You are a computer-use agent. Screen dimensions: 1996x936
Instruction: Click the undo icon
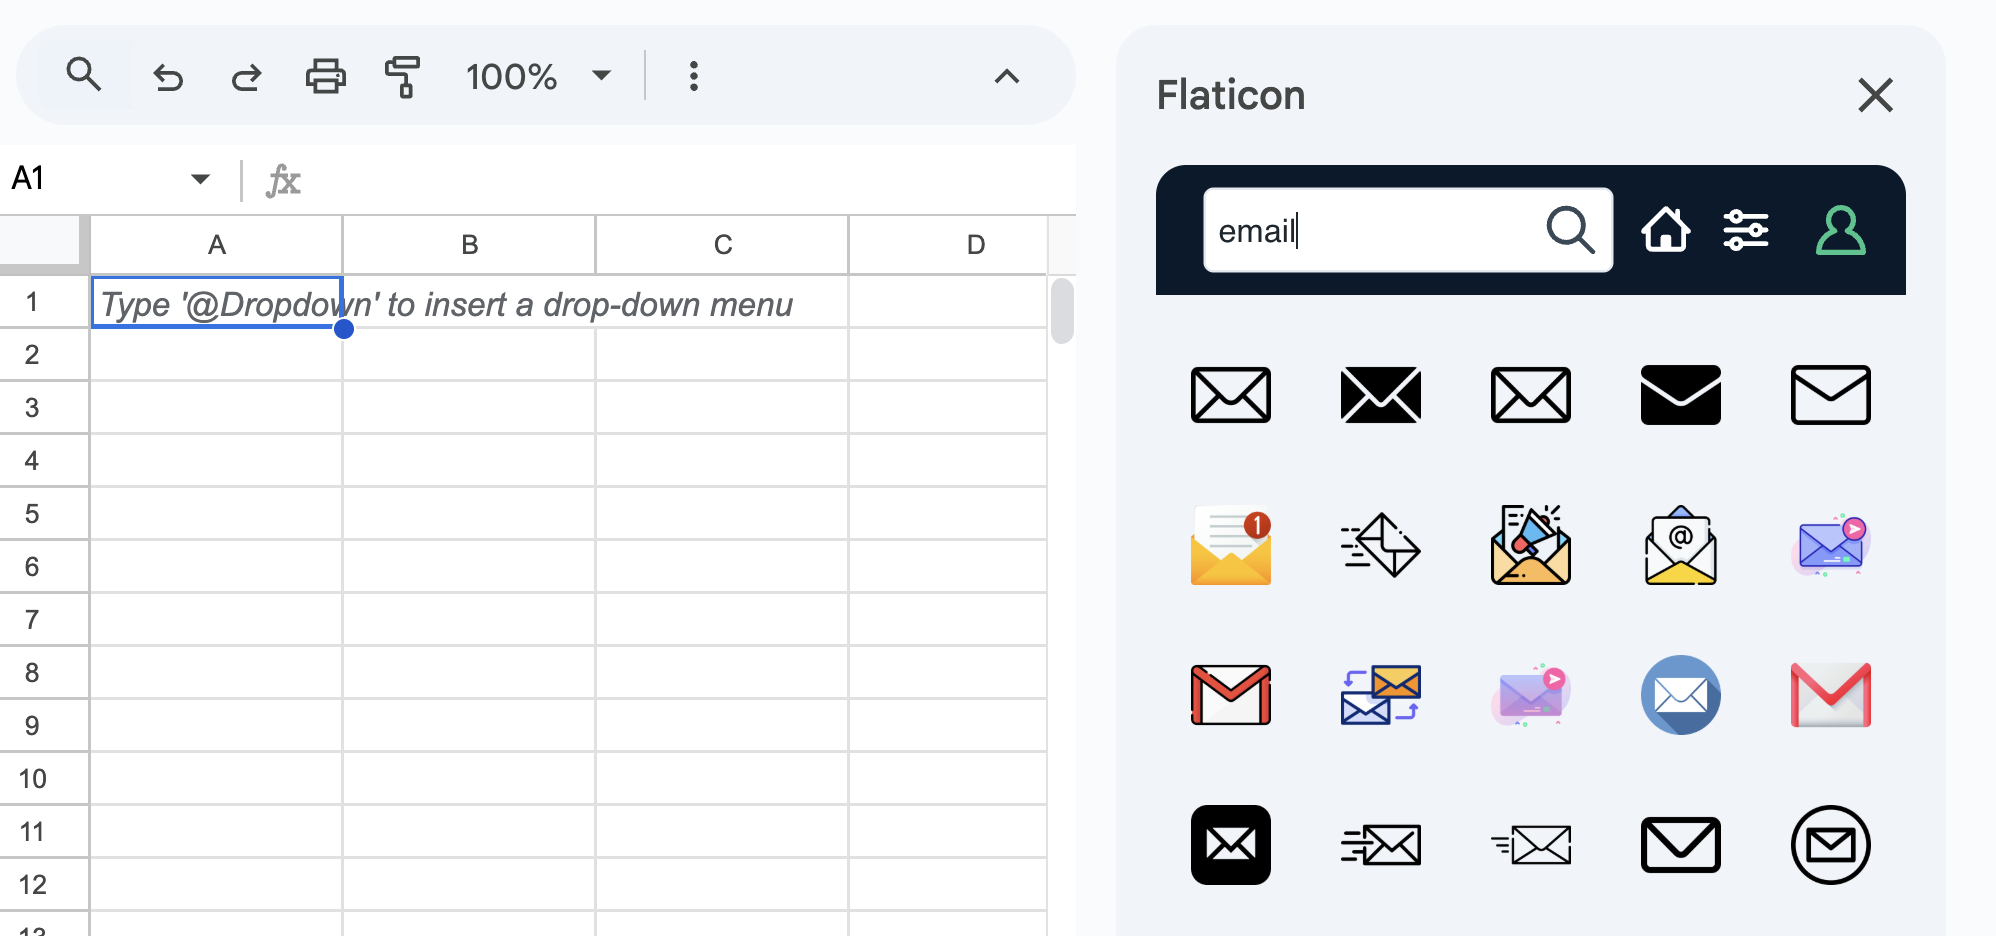click(x=167, y=76)
